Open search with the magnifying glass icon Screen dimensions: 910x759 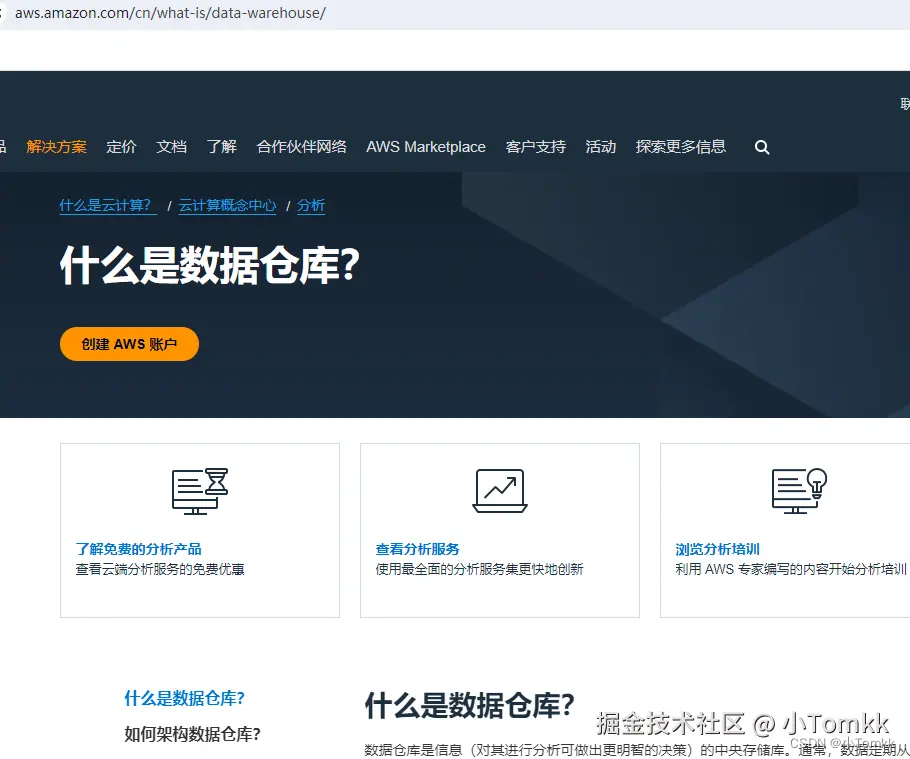(762, 147)
